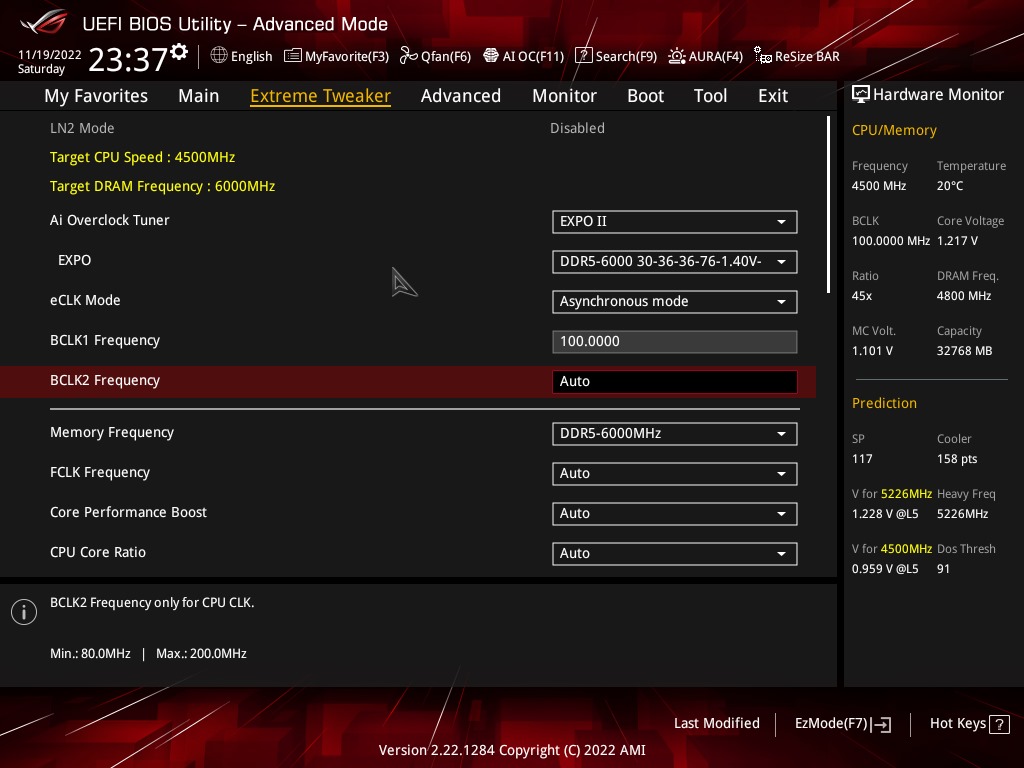Expand the eCLK Mode dropdown
This screenshot has height=768, width=1024.
click(675, 302)
